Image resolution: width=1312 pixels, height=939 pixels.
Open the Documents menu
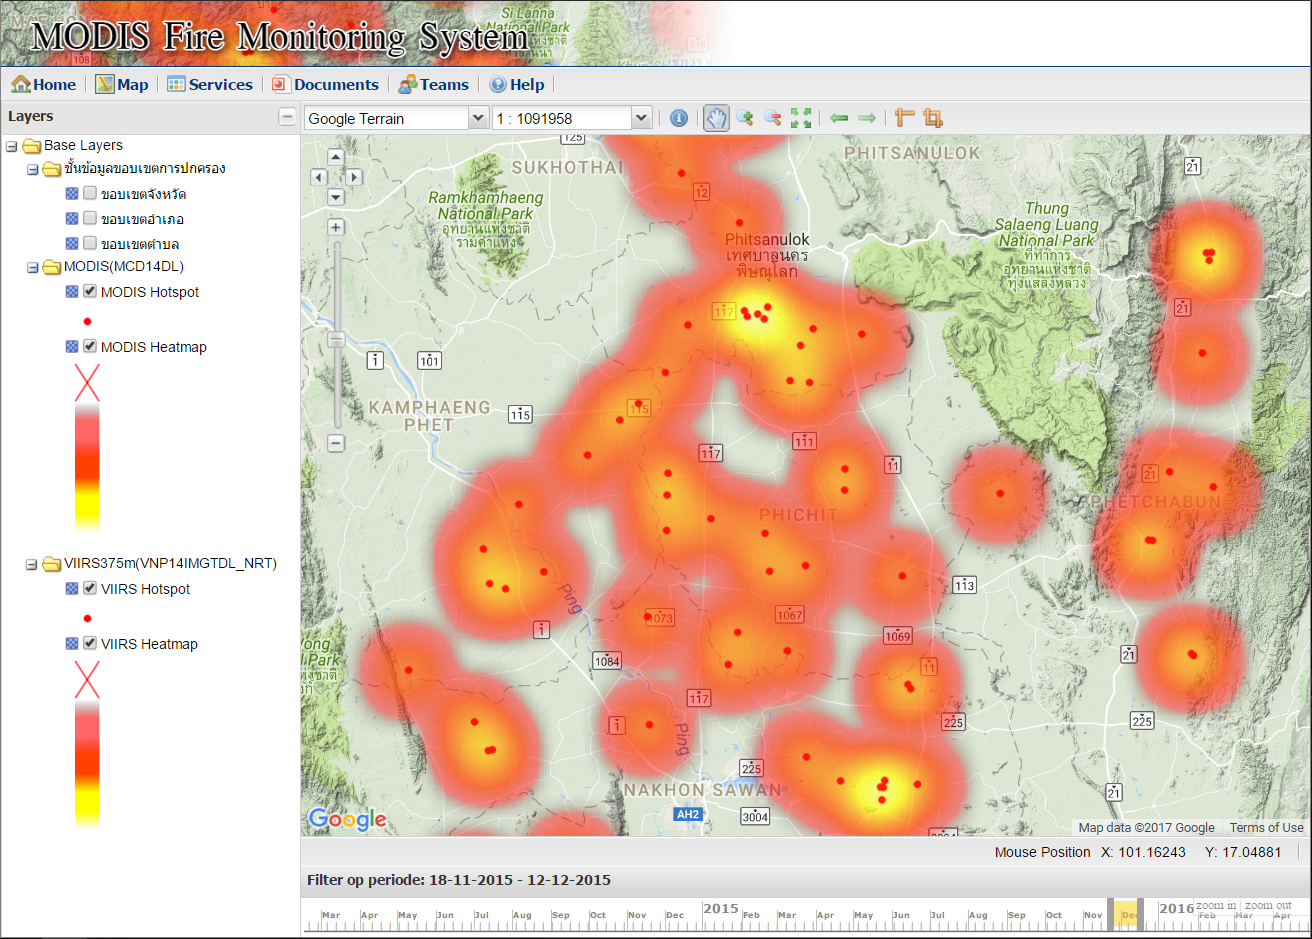(326, 85)
